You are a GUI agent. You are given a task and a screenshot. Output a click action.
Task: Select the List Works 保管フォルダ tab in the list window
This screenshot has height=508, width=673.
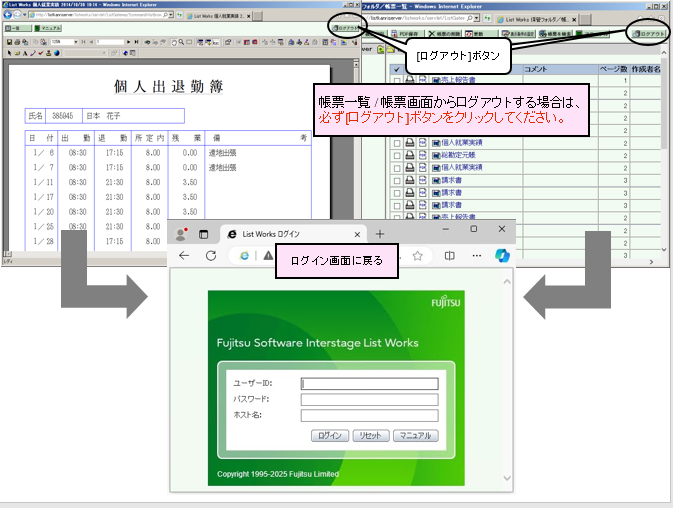point(534,19)
